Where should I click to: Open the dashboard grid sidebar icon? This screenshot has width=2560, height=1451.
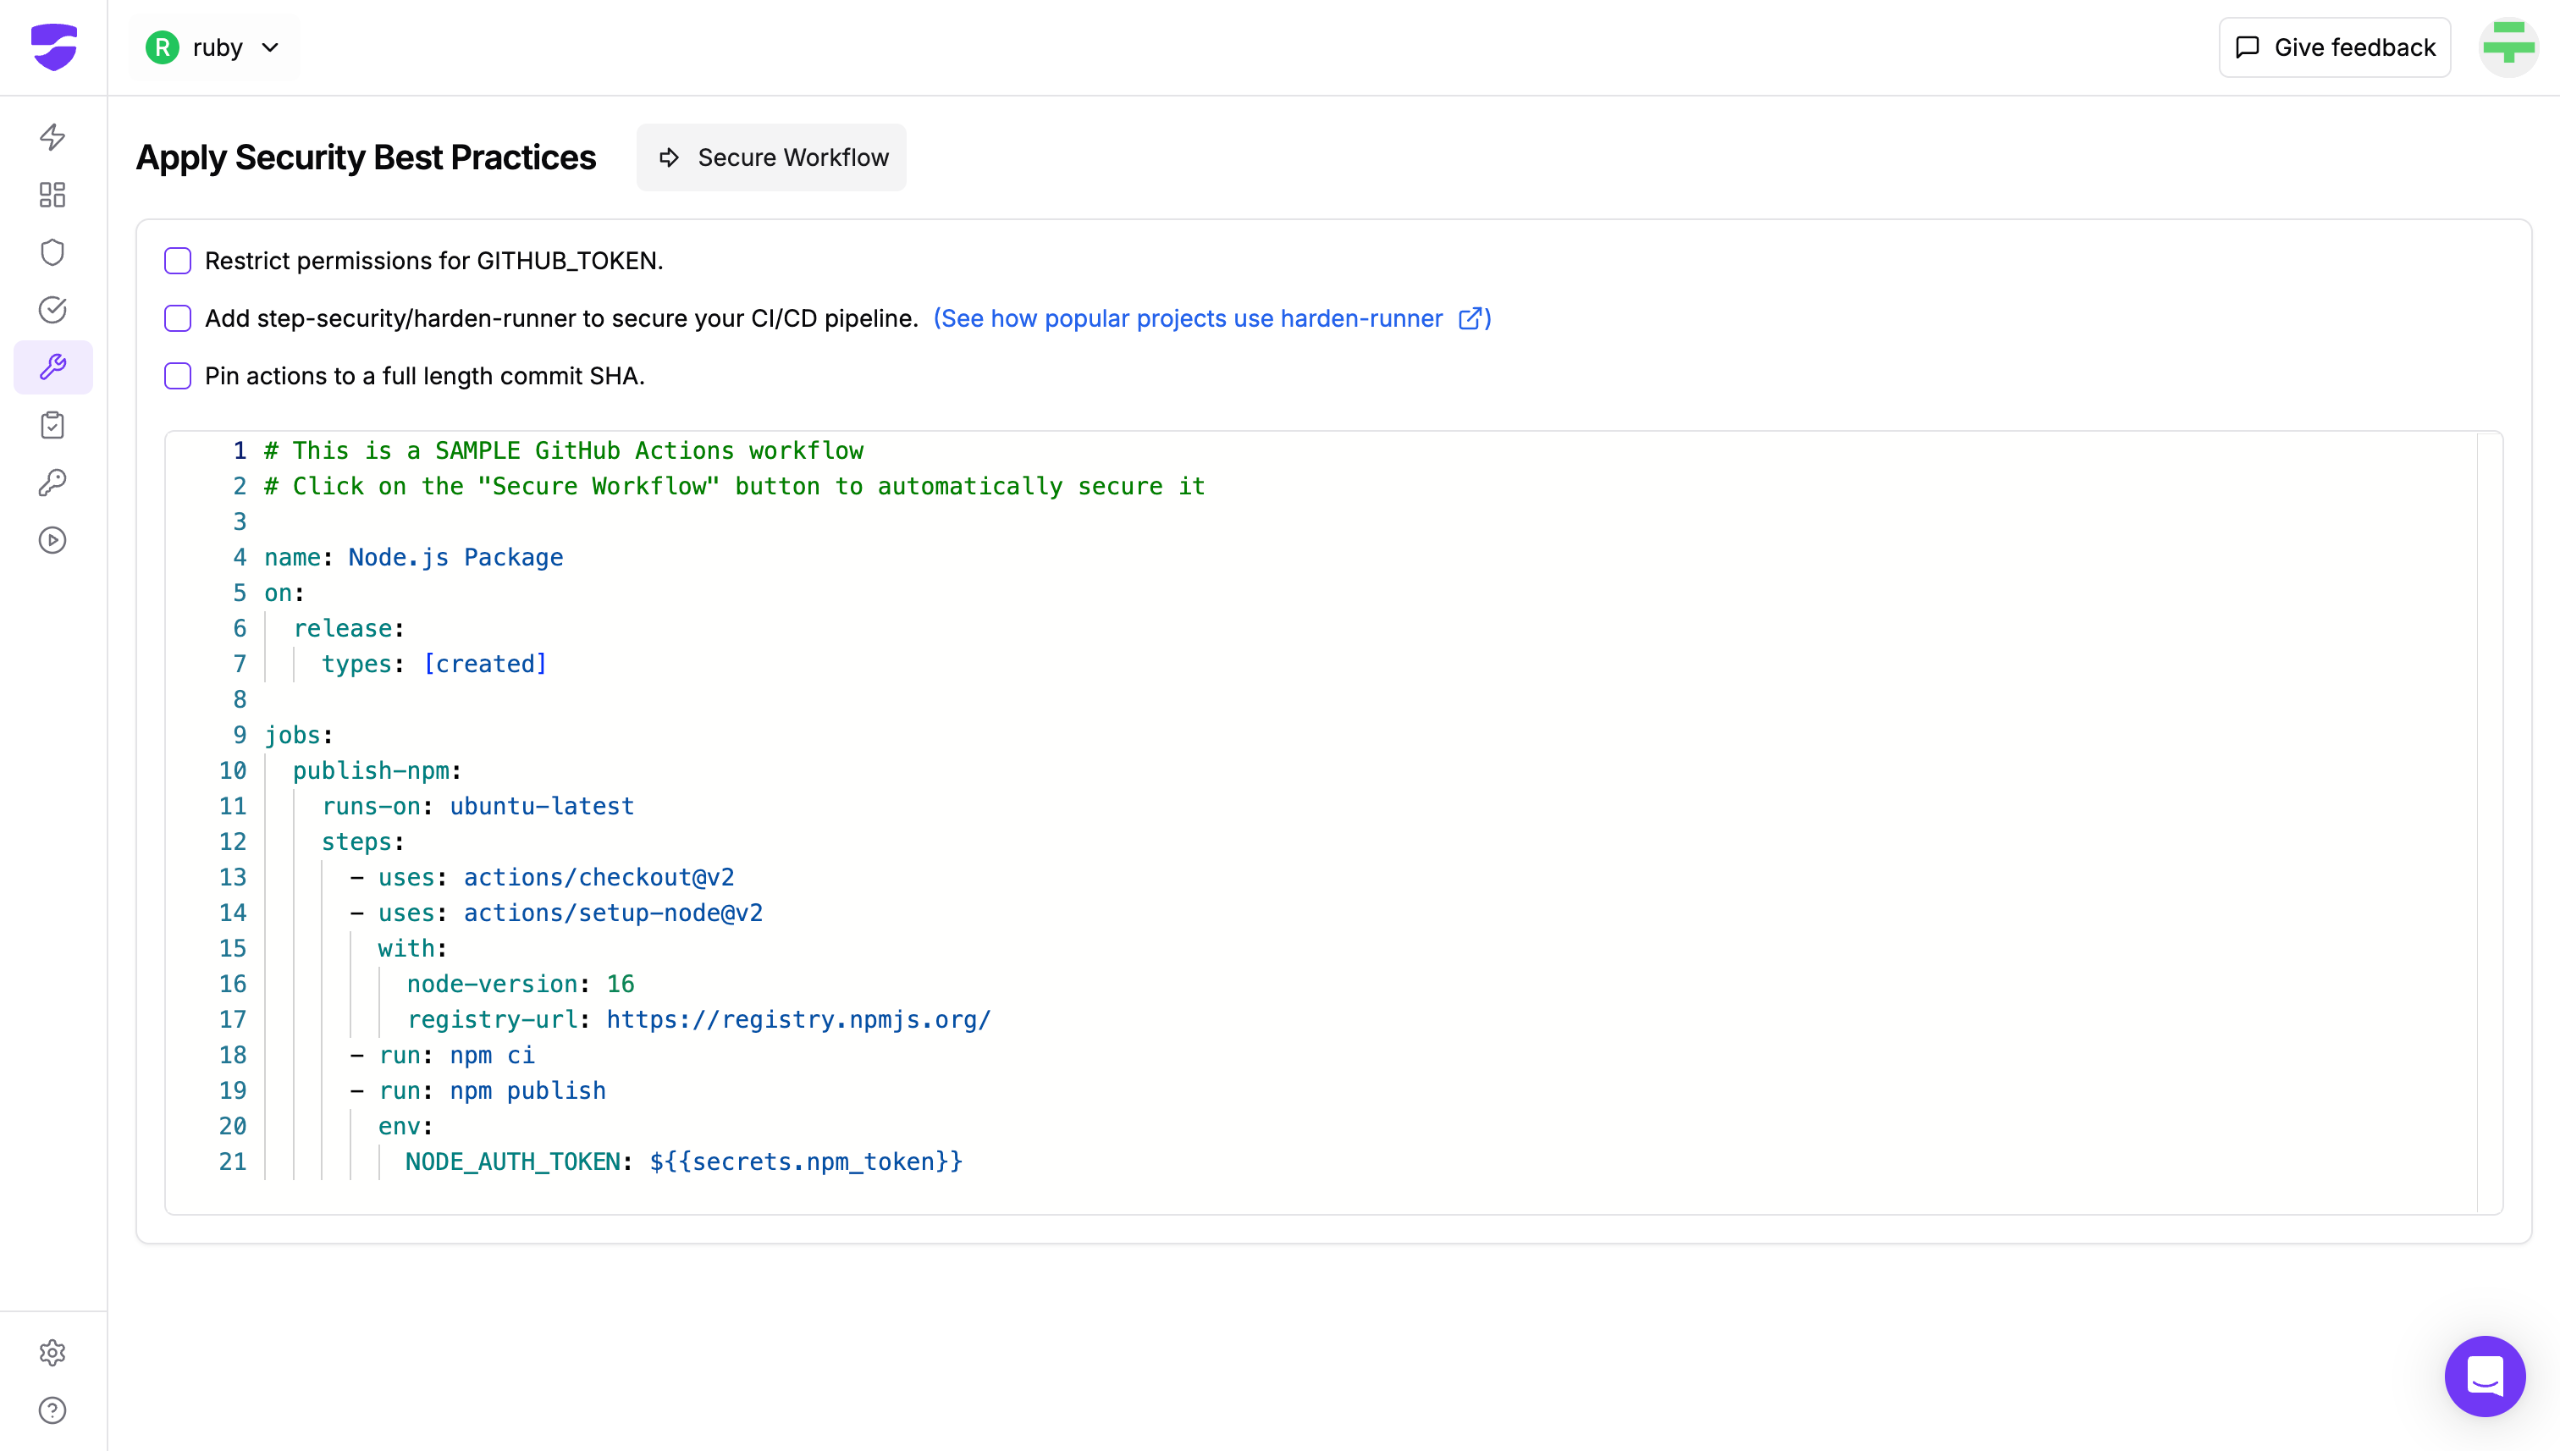pos(53,195)
